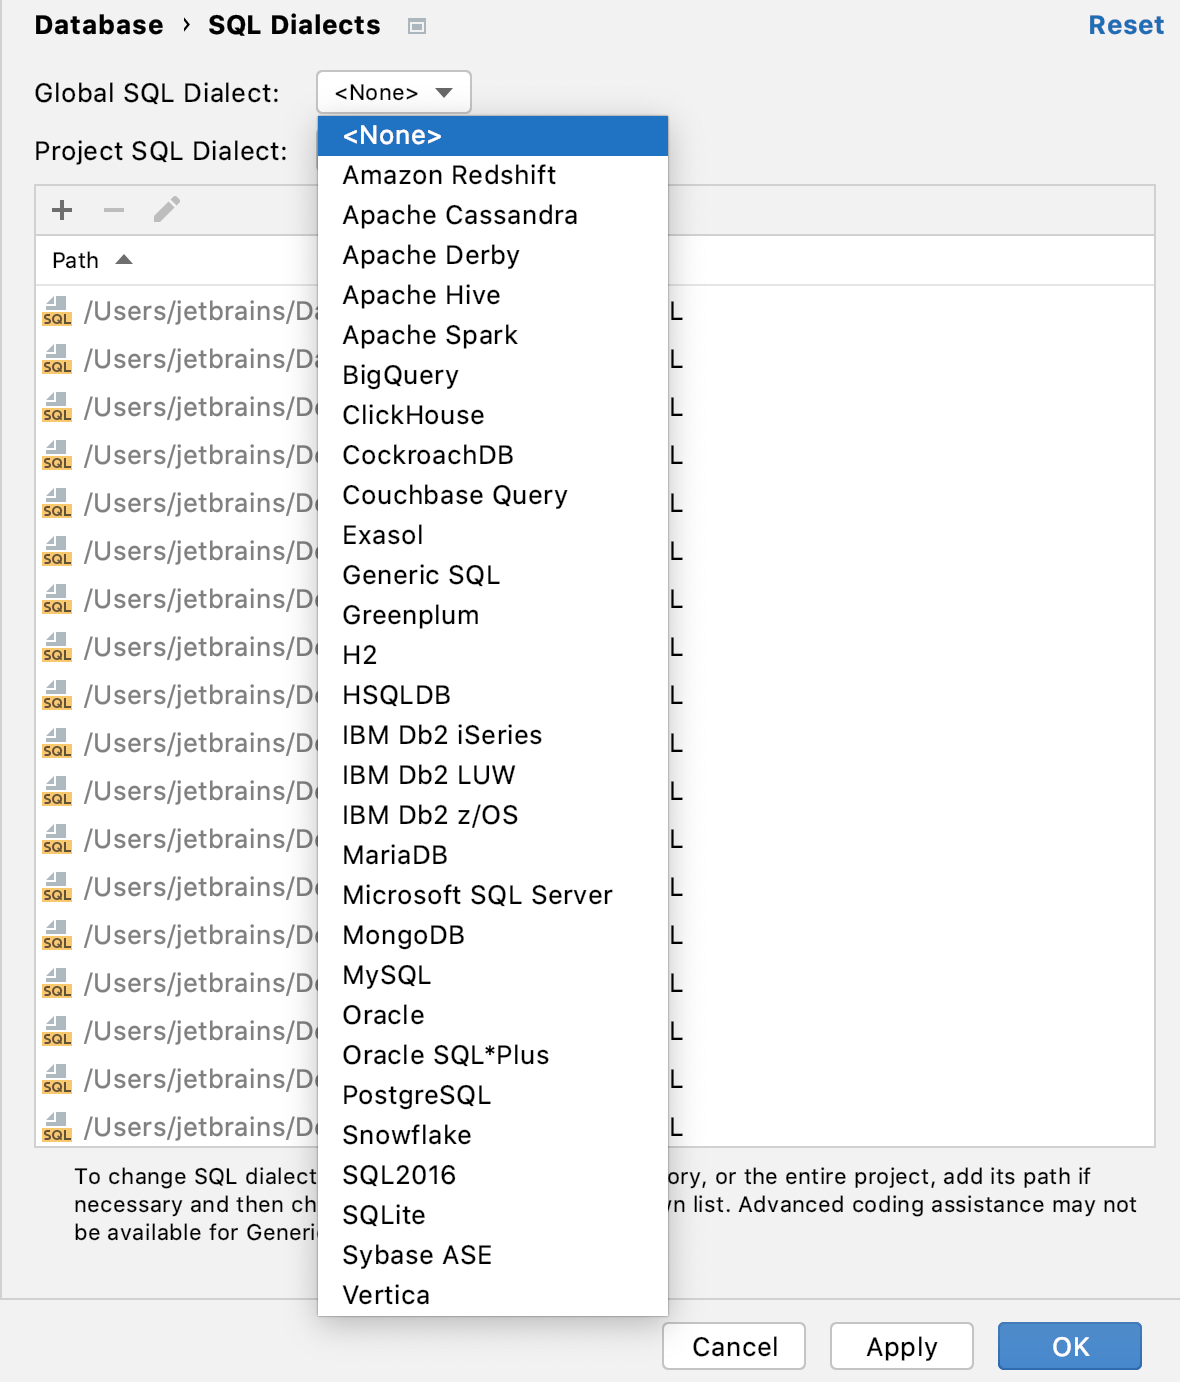The width and height of the screenshot is (1180, 1382).
Task: Click the help icon beside the SQL Dialects heading
Action: pos(419,26)
